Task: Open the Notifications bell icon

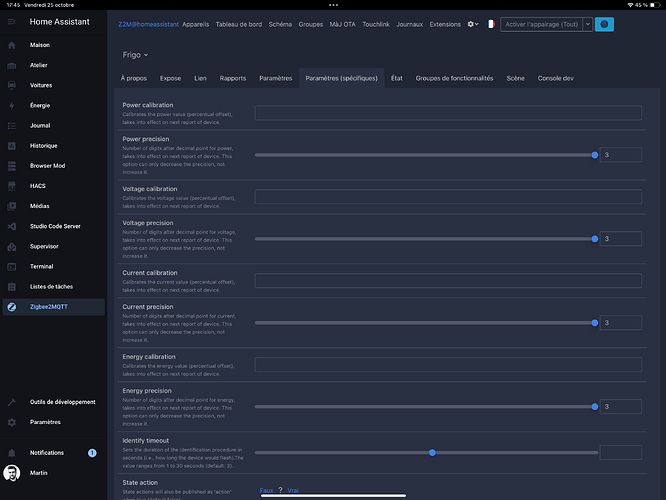Action: [11, 453]
